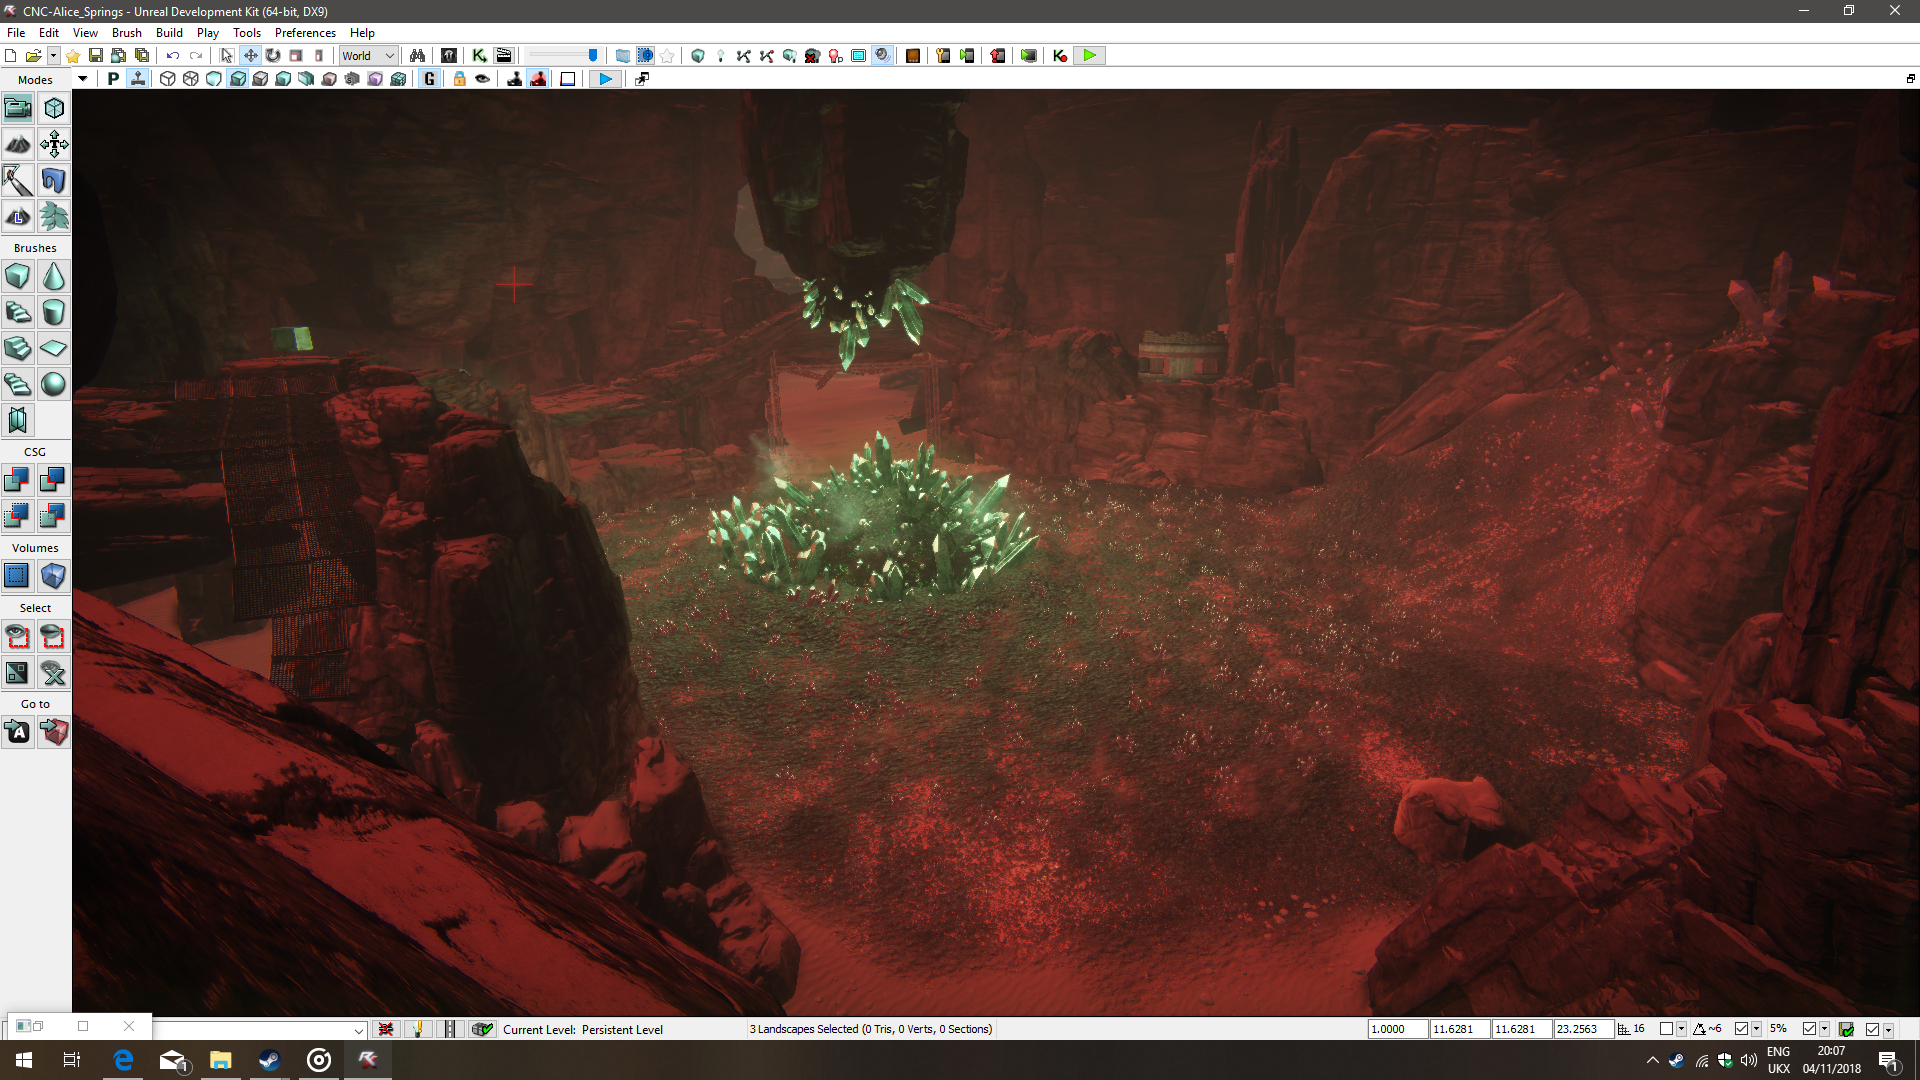Select Terrain editing mode icon
This screenshot has height=1080, width=1920.
tap(18, 145)
